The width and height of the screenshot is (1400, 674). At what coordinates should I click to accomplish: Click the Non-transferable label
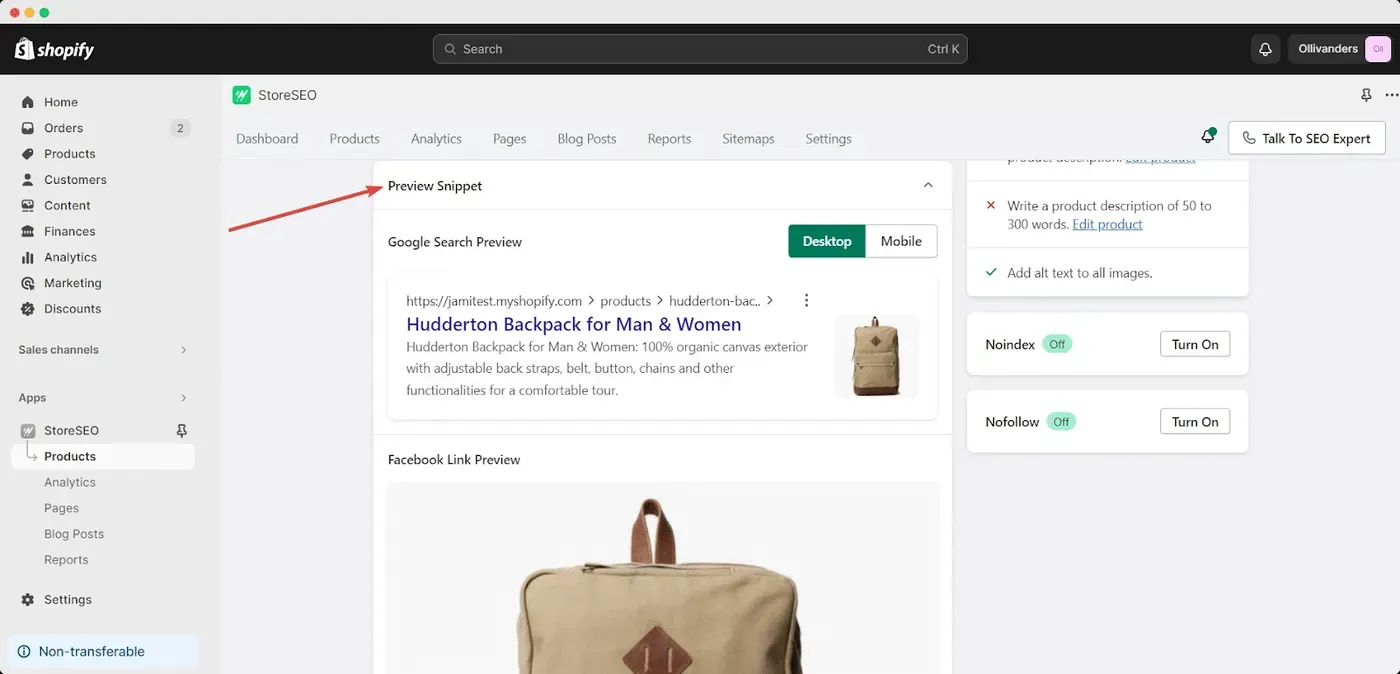(92, 652)
